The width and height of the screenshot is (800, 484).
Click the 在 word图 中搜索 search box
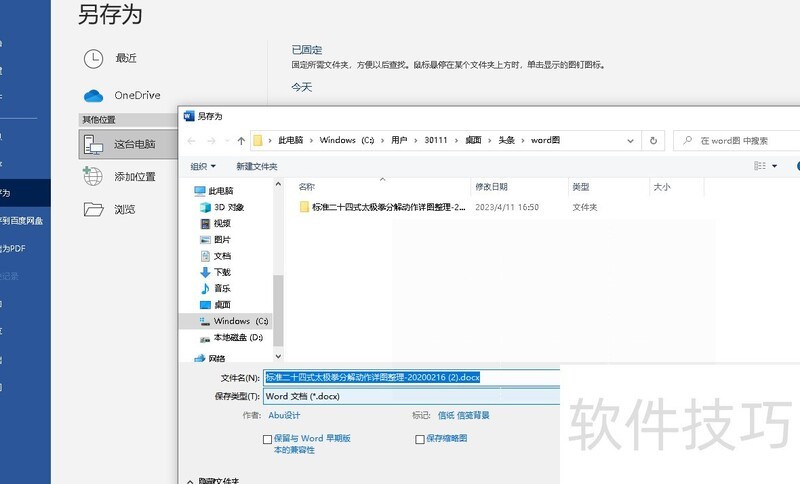[x=735, y=141]
